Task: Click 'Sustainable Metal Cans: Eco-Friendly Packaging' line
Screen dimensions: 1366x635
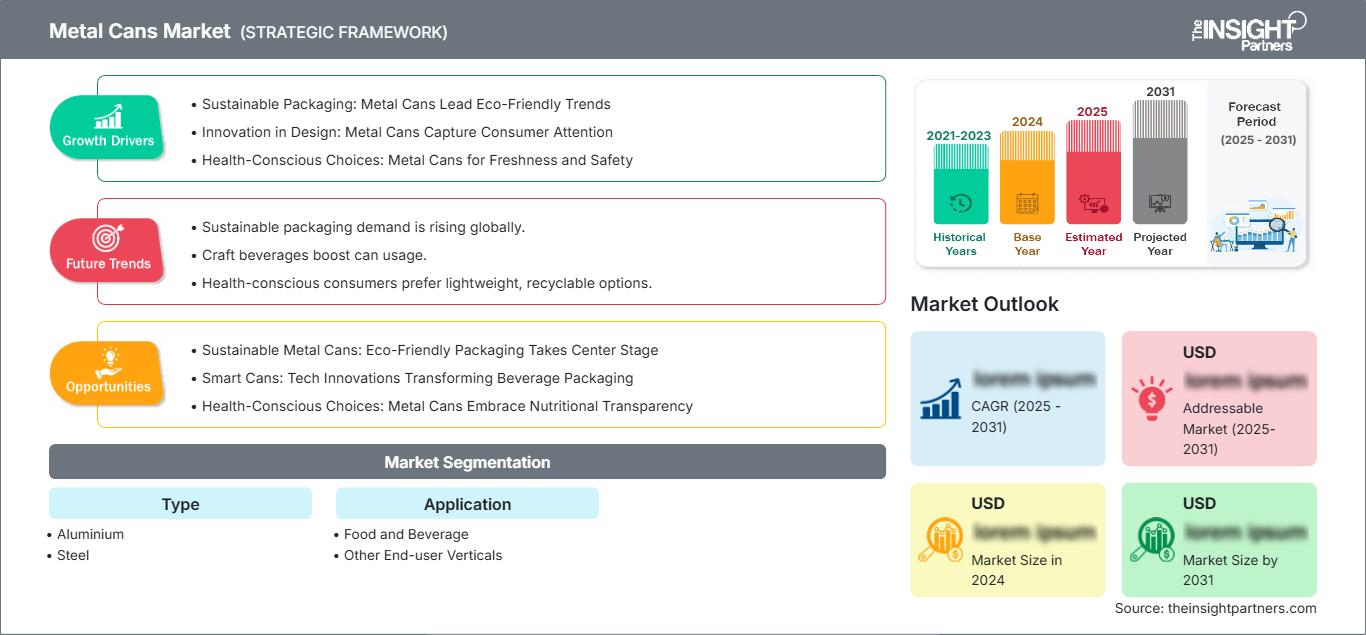Action: pos(430,350)
